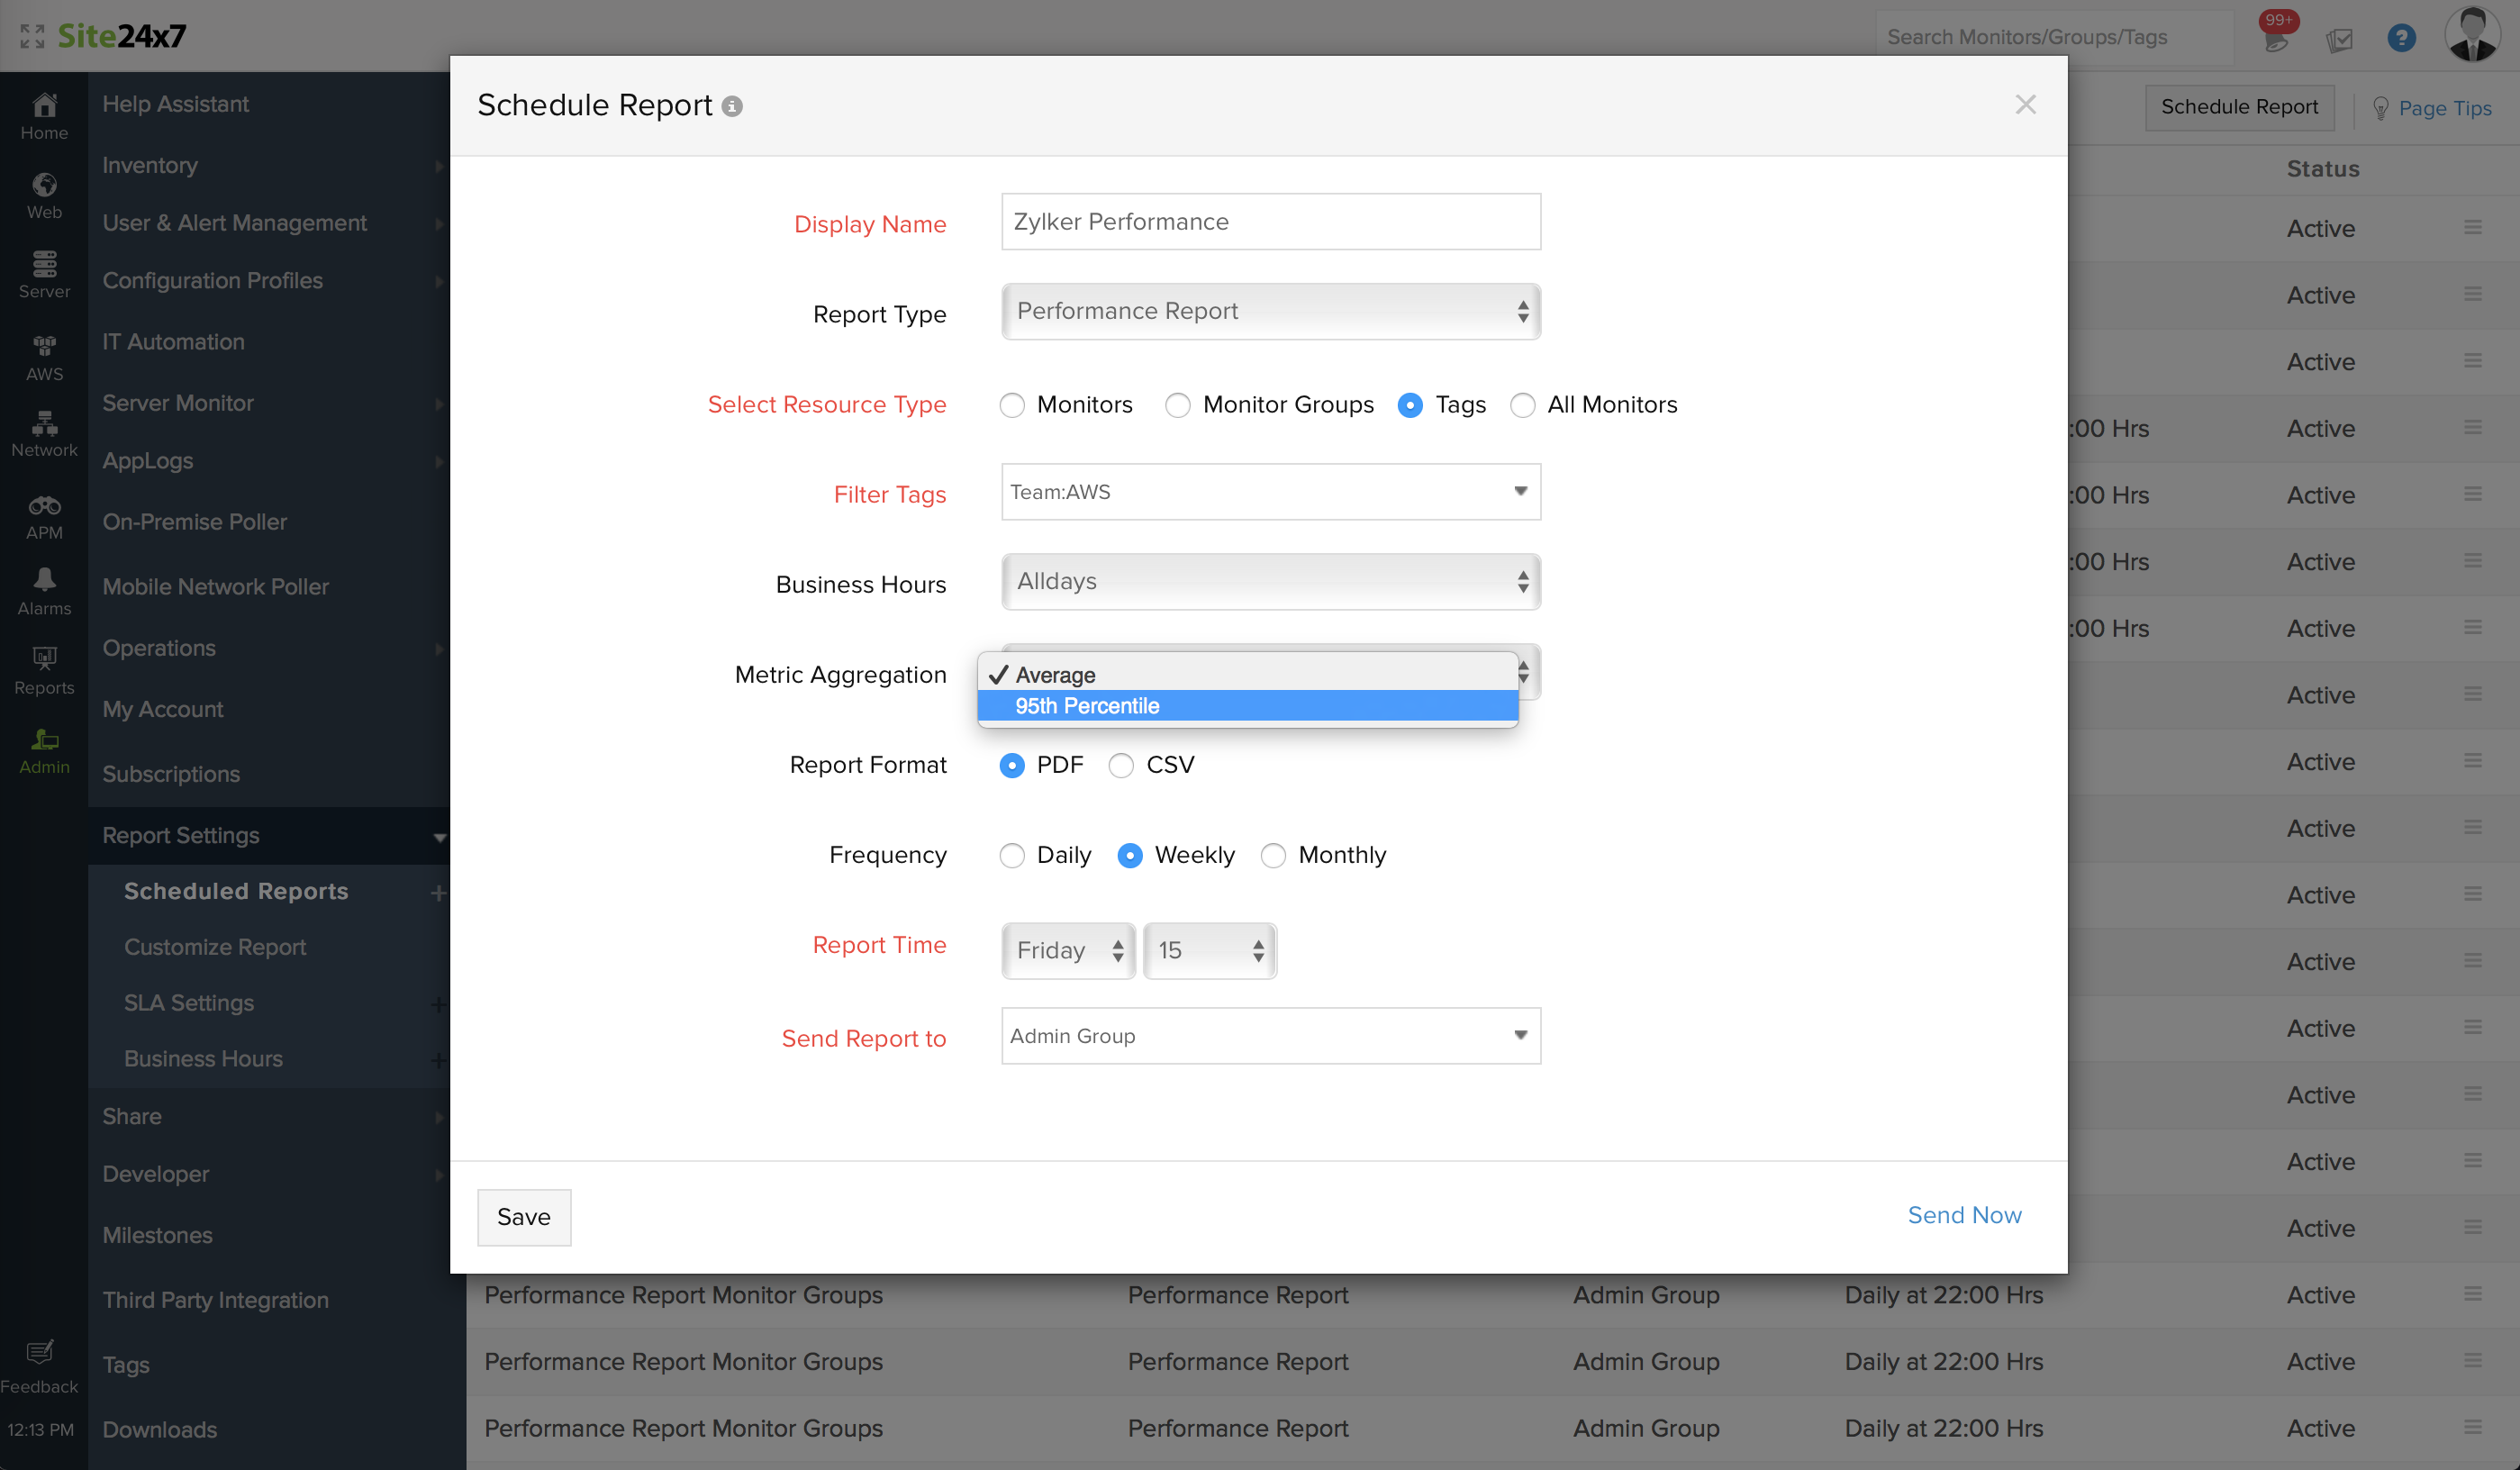Open the hour selector showing 15
Viewport: 2520px width, 1470px height.
pyautogui.click(x=1209, y=950)
